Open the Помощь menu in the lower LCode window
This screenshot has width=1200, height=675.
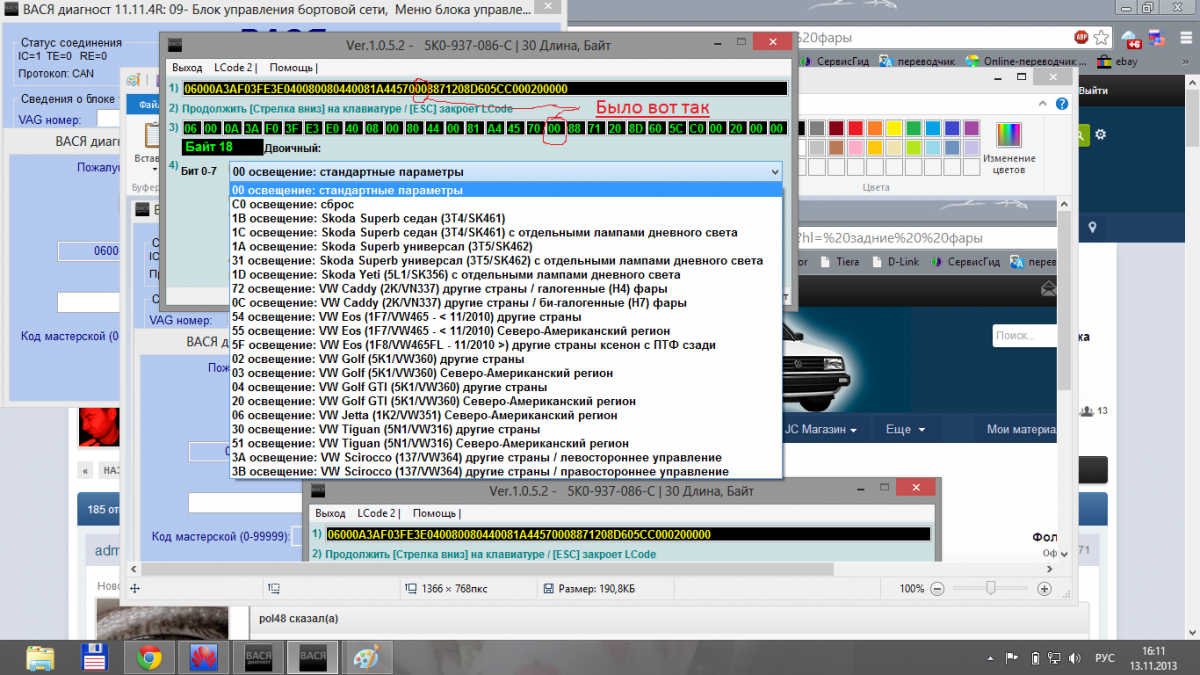[x=437, y=513]
